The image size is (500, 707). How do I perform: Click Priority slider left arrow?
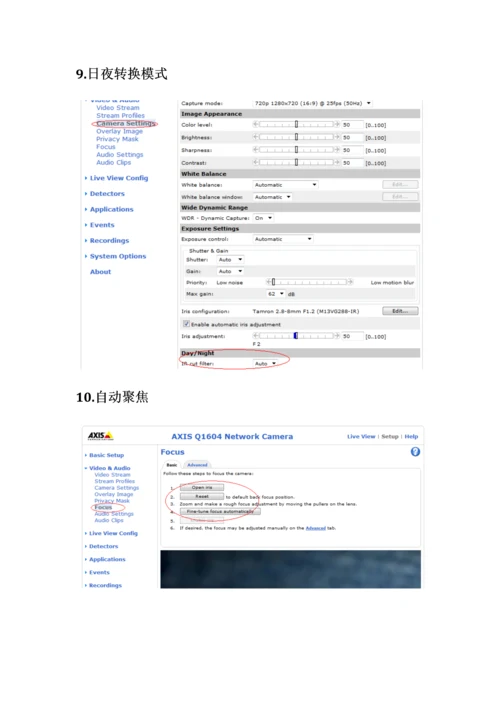[268, 282]
